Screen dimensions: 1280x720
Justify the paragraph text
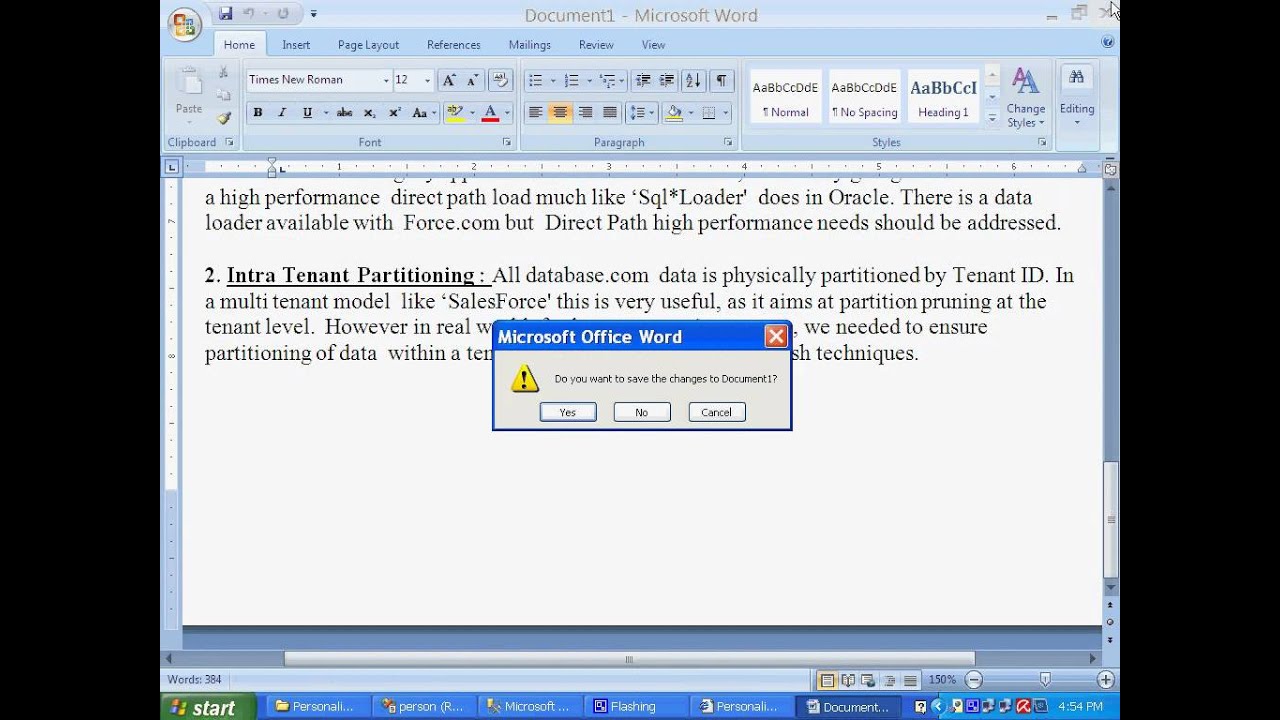tap(609, 113)
